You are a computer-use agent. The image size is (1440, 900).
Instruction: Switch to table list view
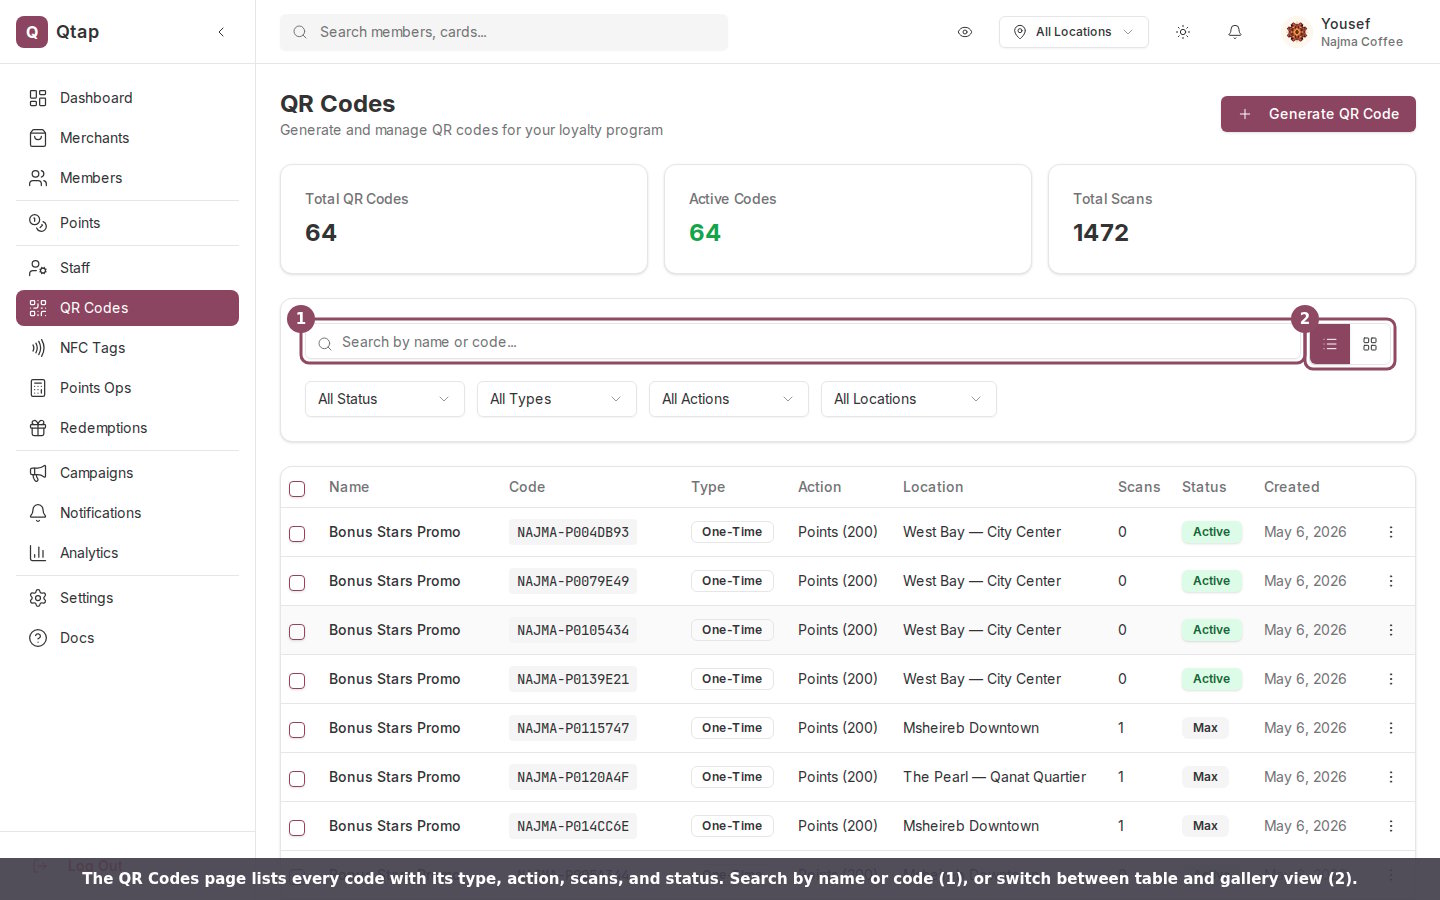click(x=1330, y=344)
